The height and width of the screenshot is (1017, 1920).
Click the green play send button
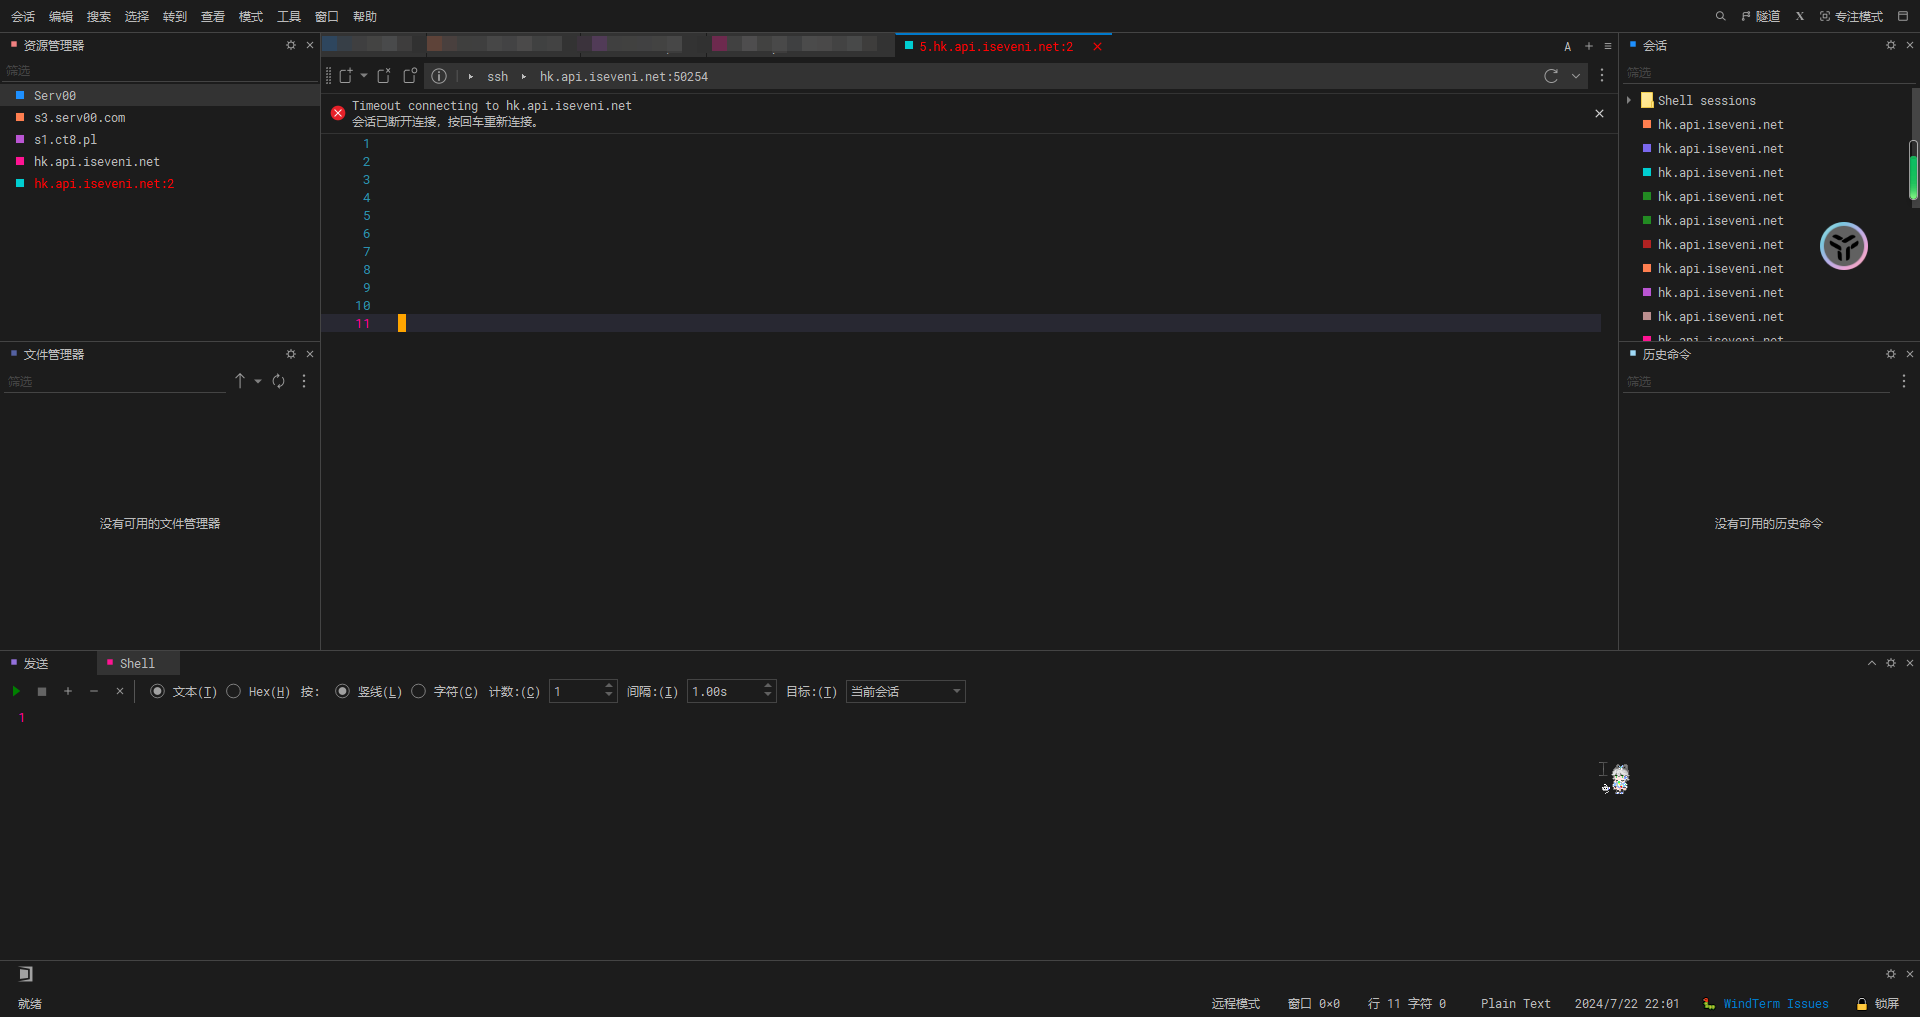(x=16, y=691)
